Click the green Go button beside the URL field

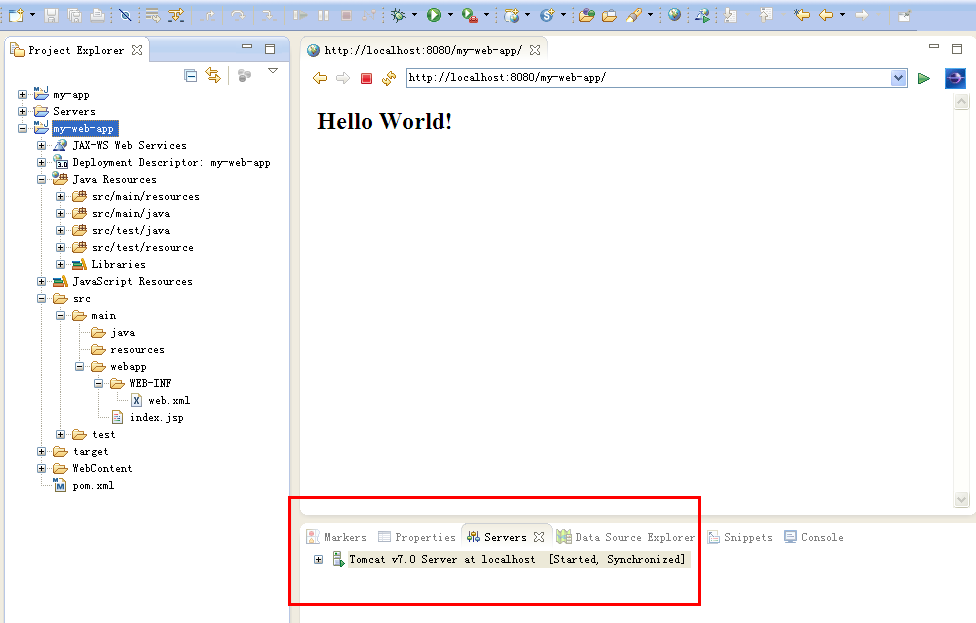(923, 77)
